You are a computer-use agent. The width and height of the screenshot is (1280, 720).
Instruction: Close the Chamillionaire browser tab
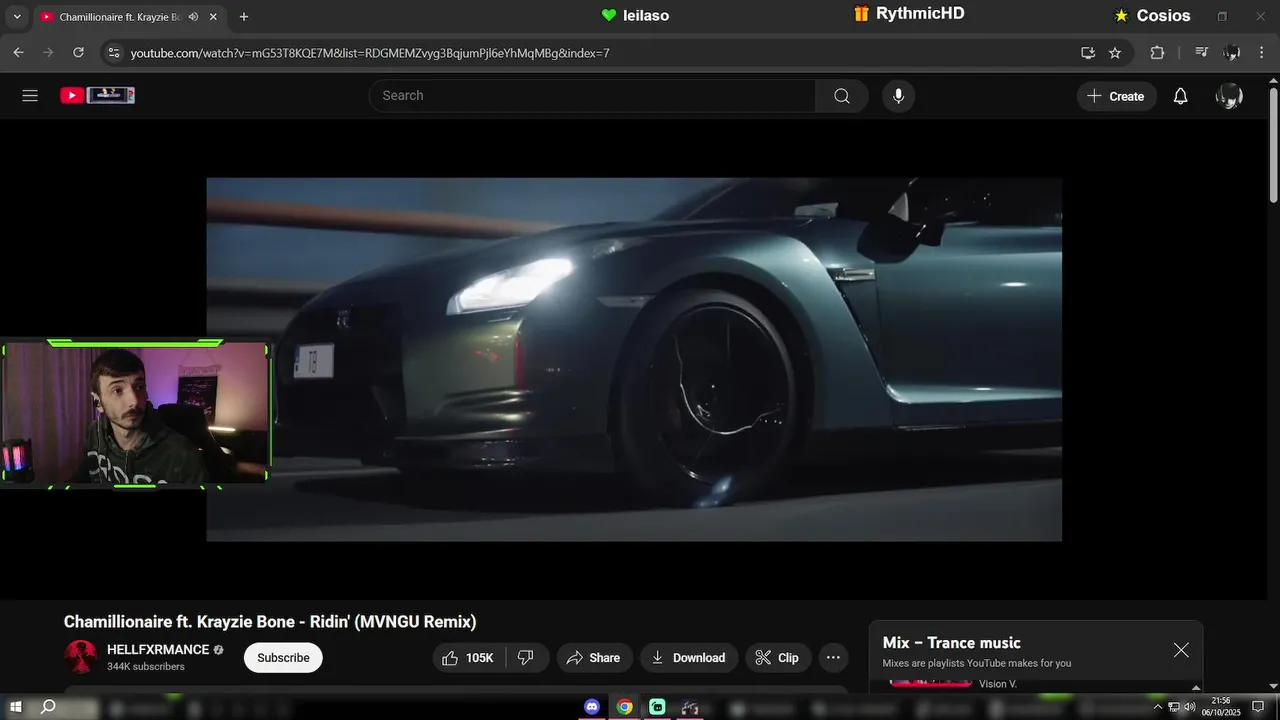(213, 17)
